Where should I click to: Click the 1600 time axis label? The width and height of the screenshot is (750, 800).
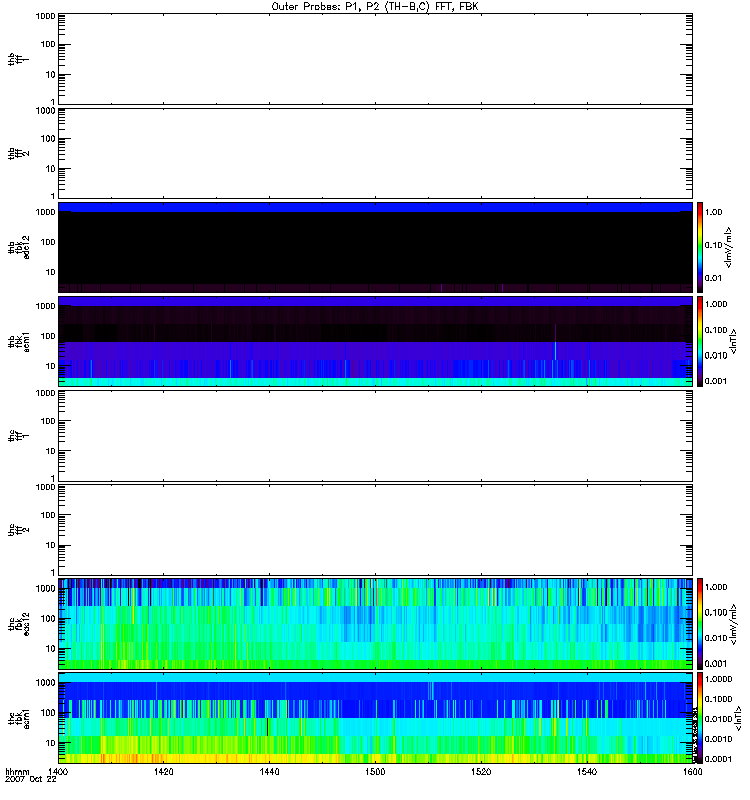(x=690, y=773)
